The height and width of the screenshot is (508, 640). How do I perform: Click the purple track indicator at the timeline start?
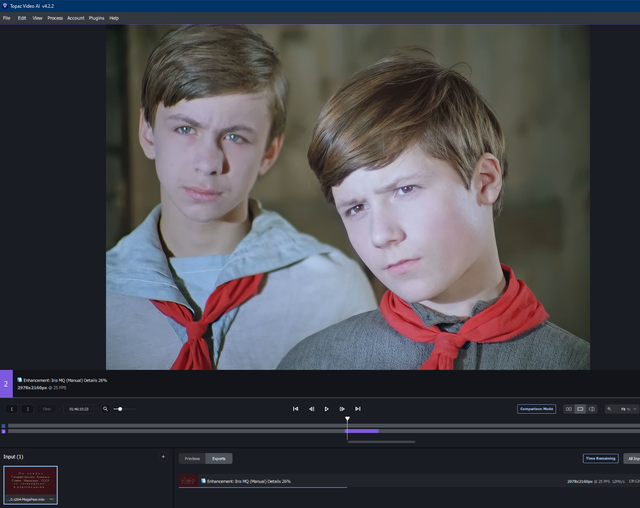point(3,431)
